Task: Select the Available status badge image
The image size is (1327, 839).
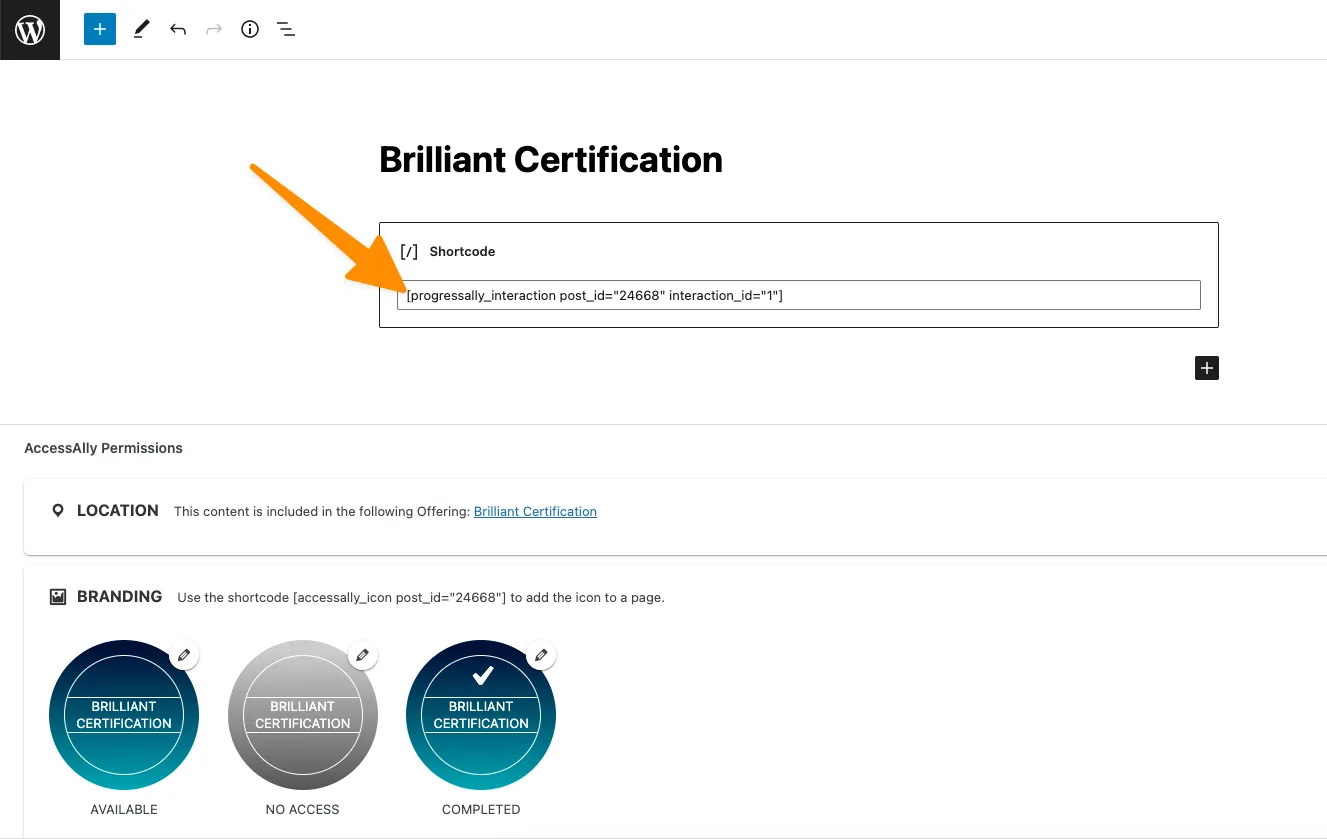Action: (x=124, y=715)
